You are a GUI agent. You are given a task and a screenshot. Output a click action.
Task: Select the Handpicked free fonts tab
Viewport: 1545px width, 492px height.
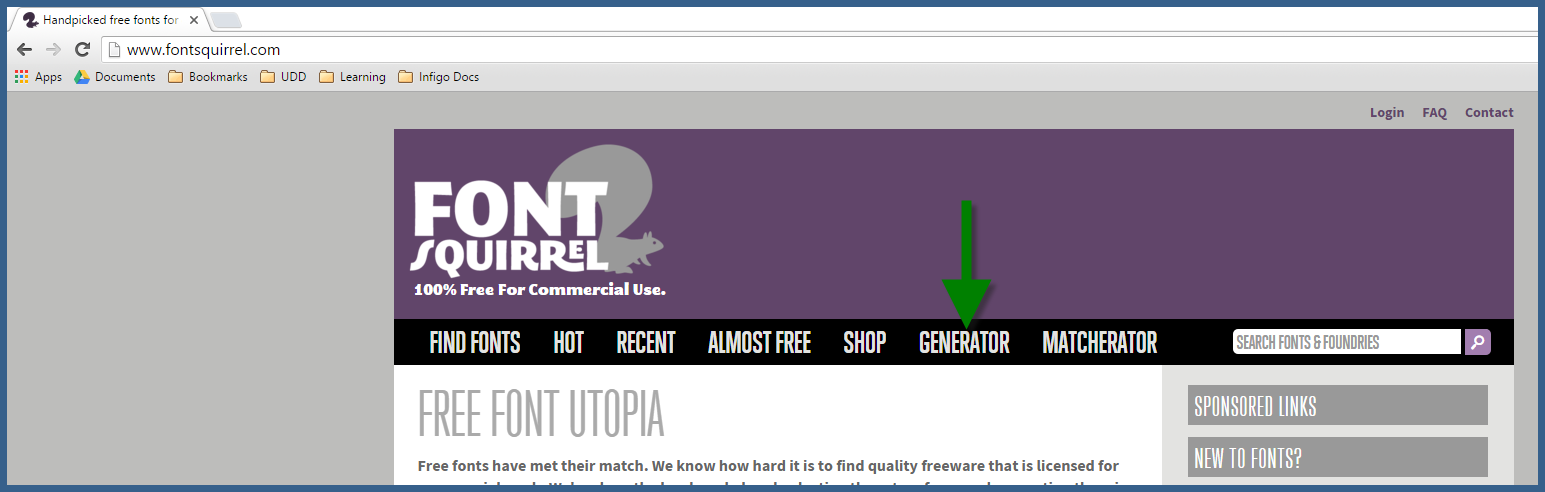point(108,20)
